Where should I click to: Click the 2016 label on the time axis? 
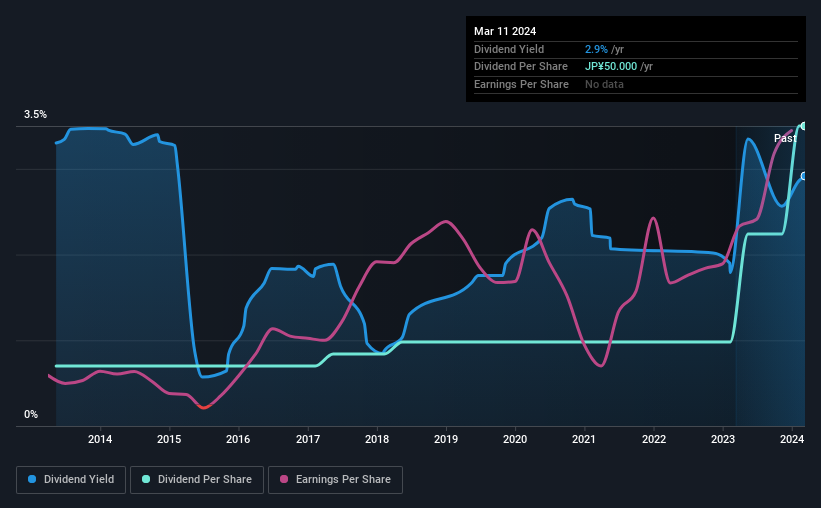coord(238,439)
